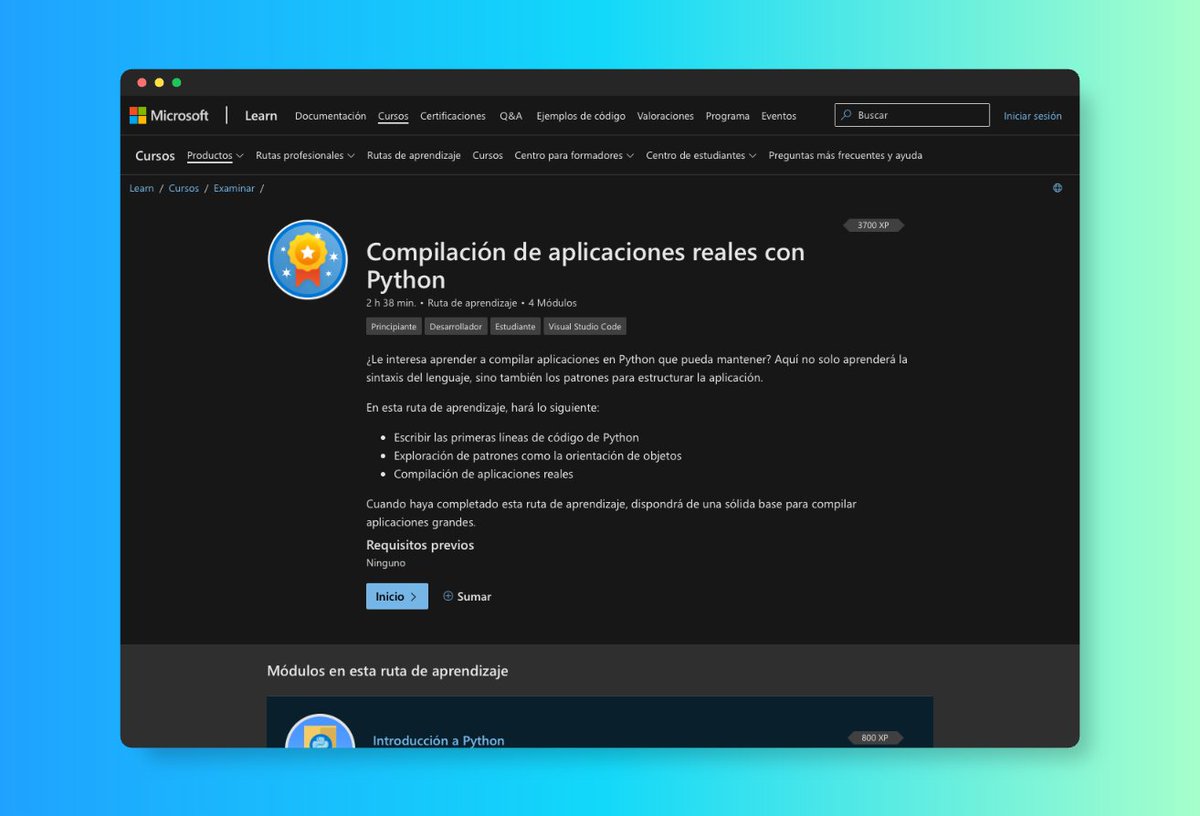This screenshot has width=1200, height=816.
Task: Click the Sumar button
Action: (x=467, y=596)
